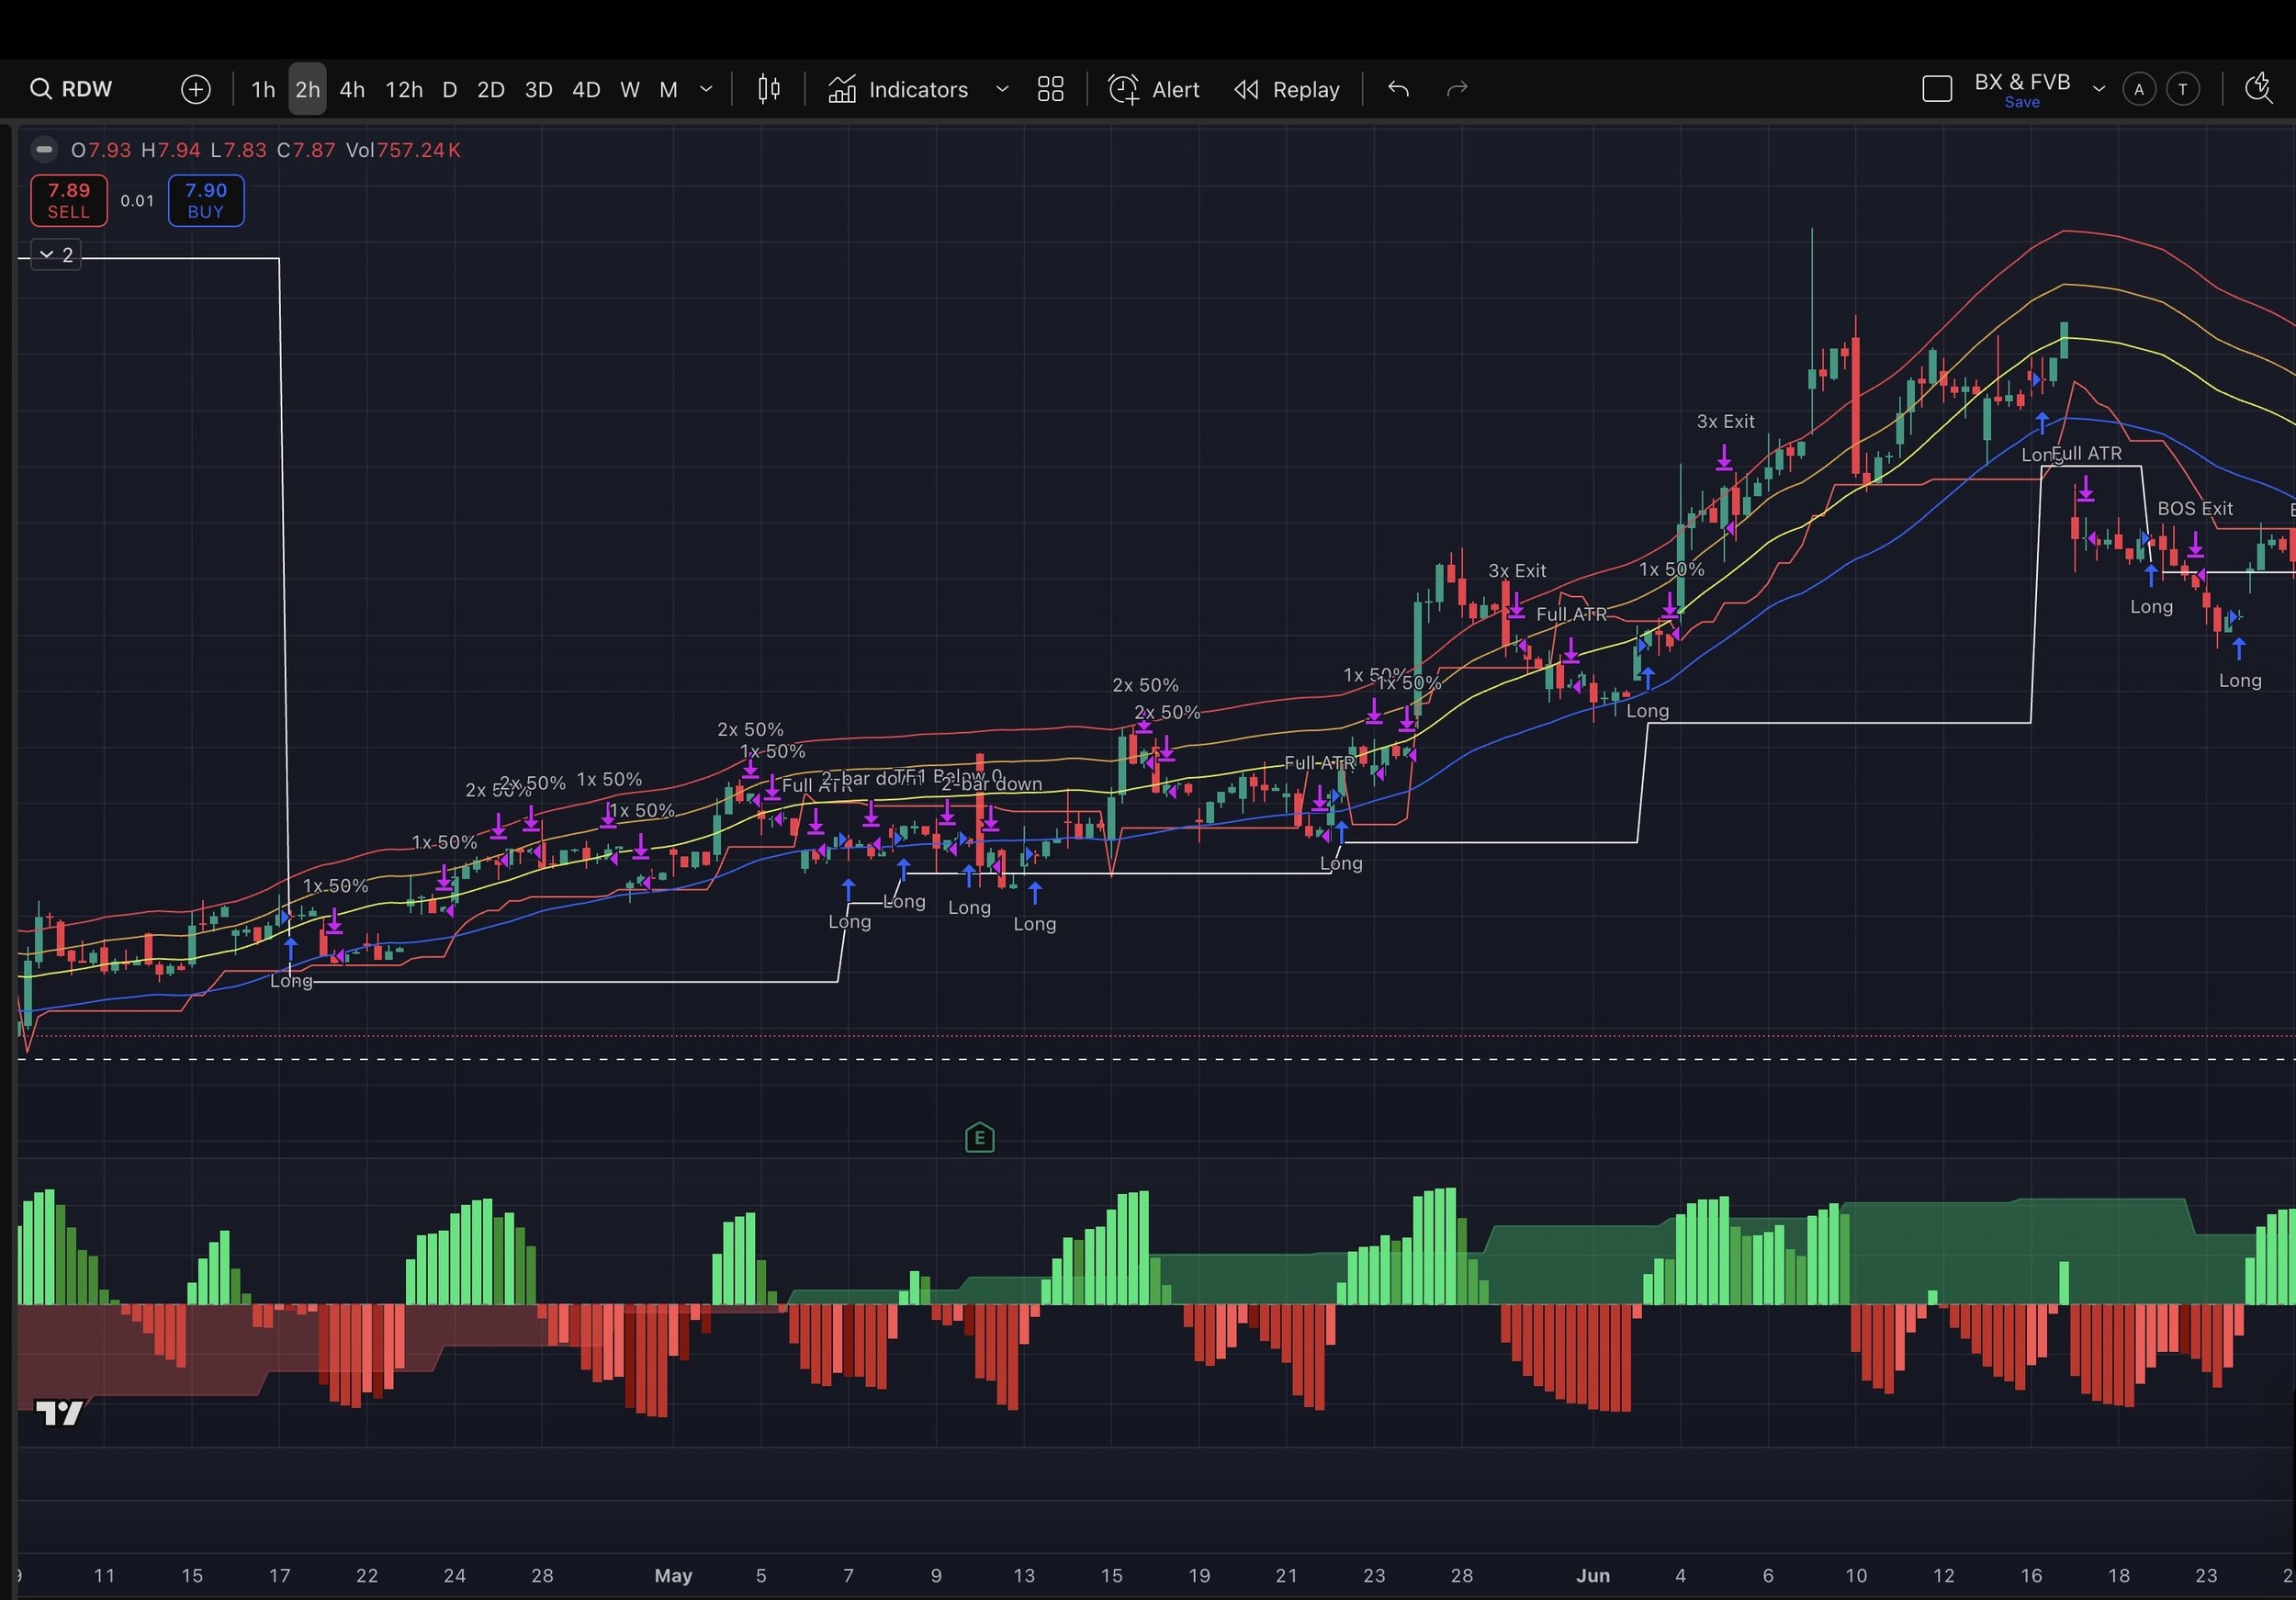This screenshot has width=2296, height=1600.
Task: Open the indicator templates grid icon
Action: click(1050, 89)
